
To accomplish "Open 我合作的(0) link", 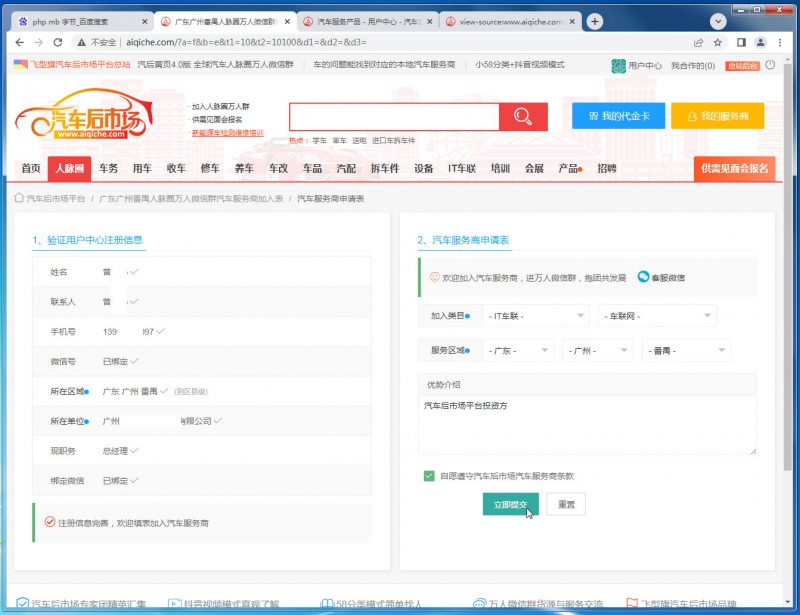I will [692, 65].
